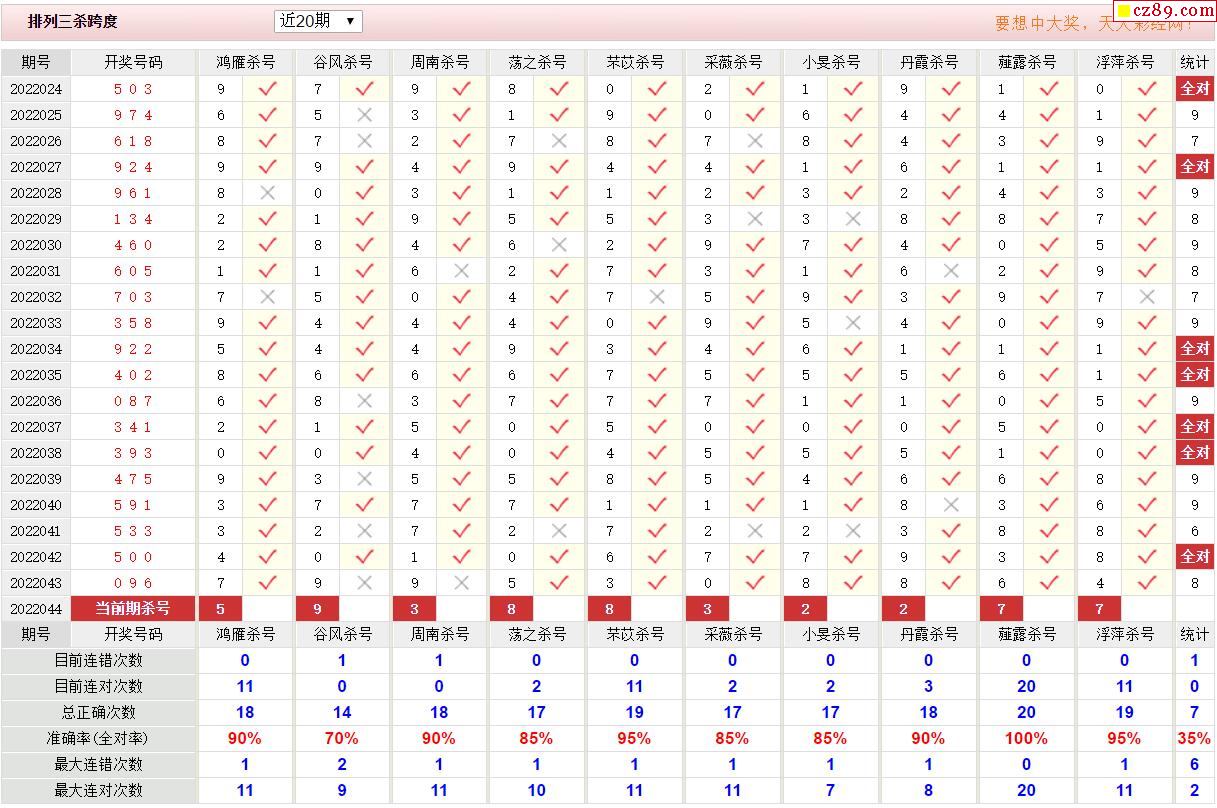Click the 100% accuracy value
Image resolution: width=1217 pixels, height=808 pixels.
pos(1026,739)
